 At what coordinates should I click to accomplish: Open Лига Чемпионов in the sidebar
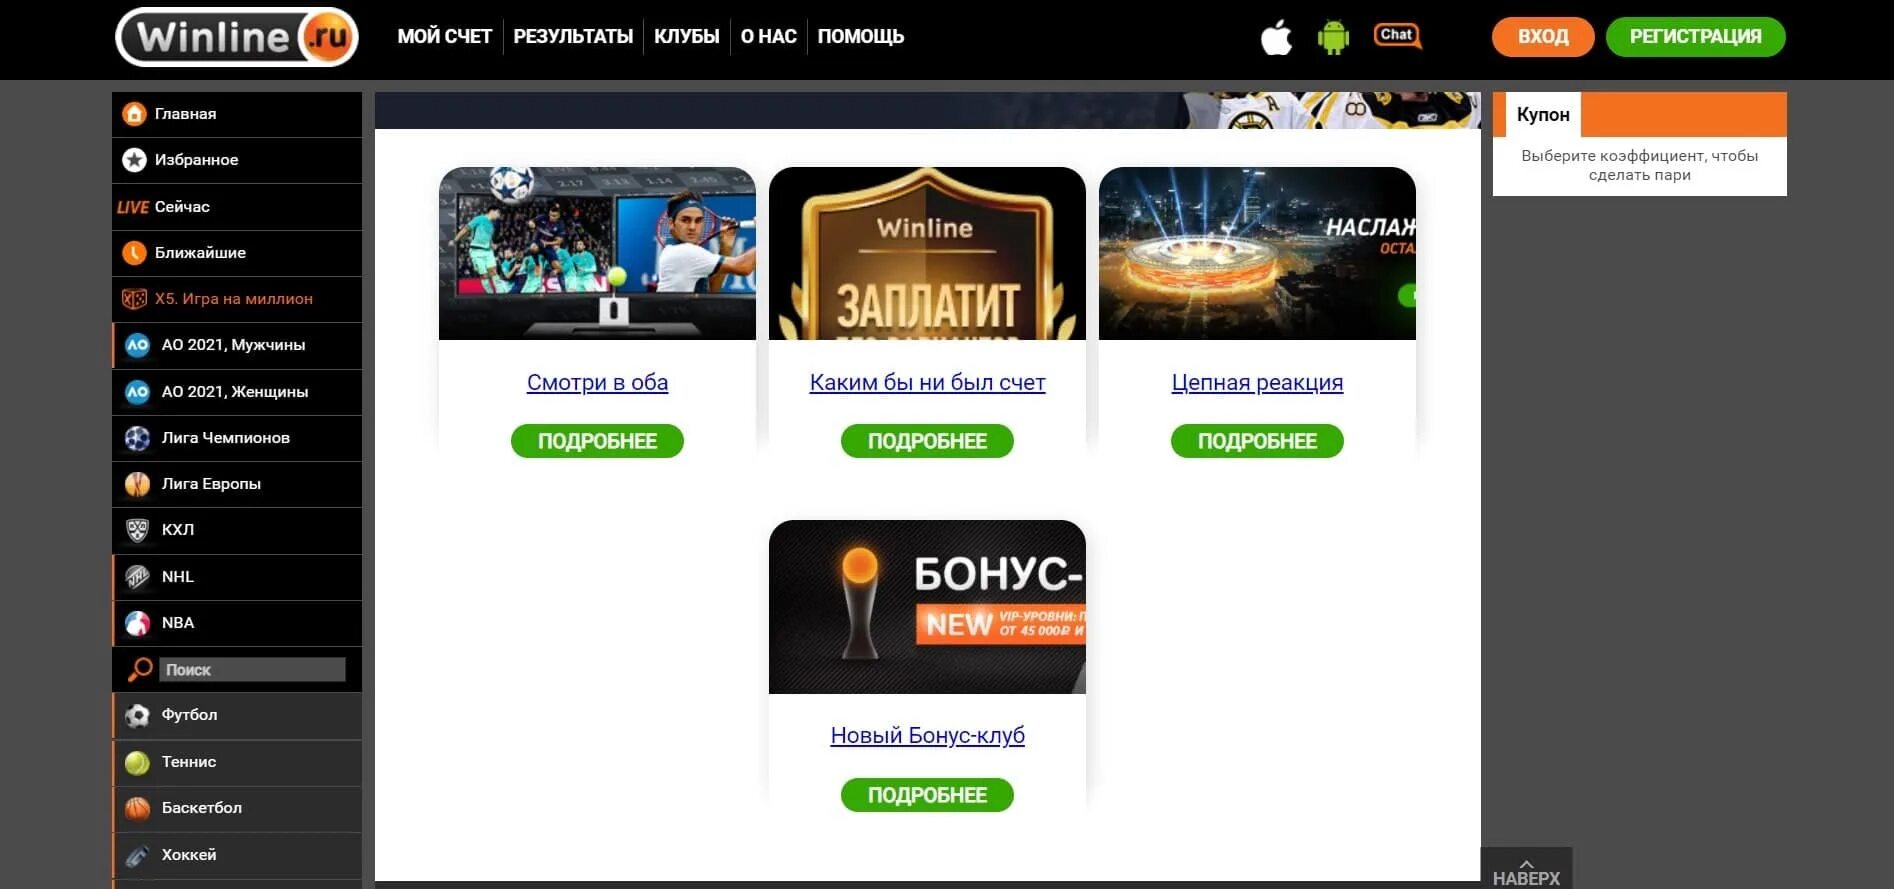pyautogui.click(x=237, y=438)
